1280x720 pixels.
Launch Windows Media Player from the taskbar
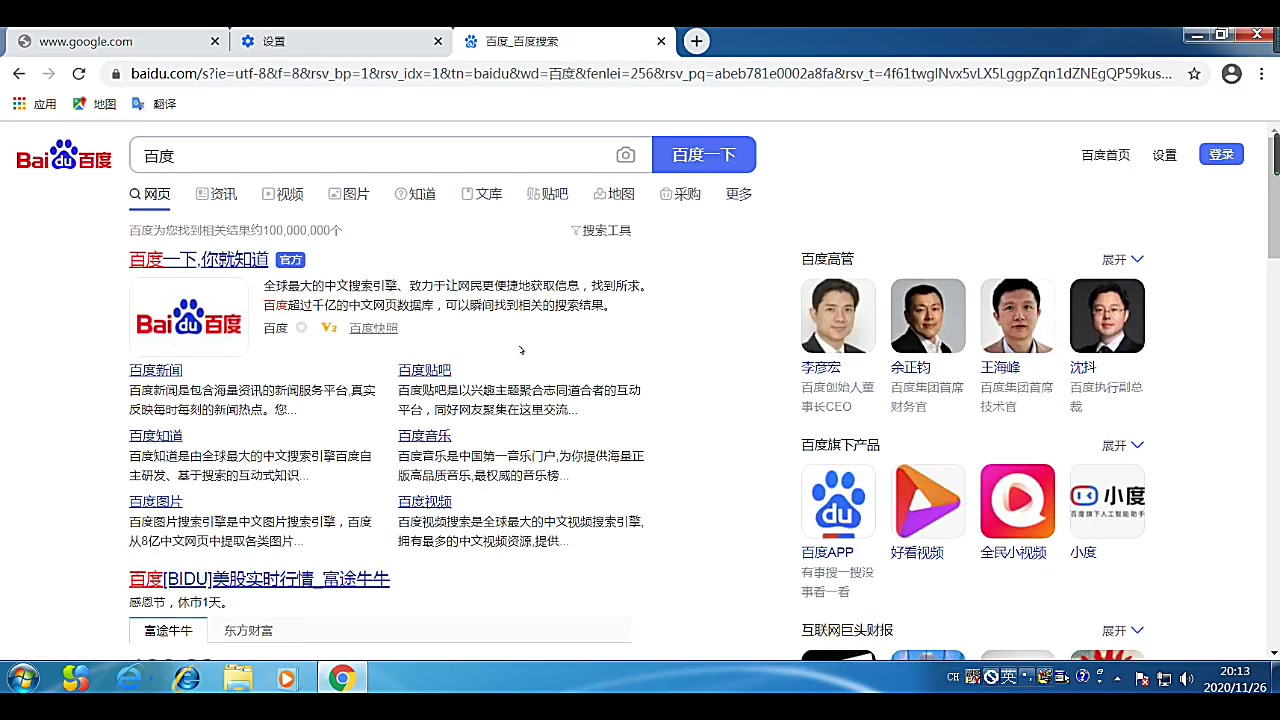tap(286, 678)
